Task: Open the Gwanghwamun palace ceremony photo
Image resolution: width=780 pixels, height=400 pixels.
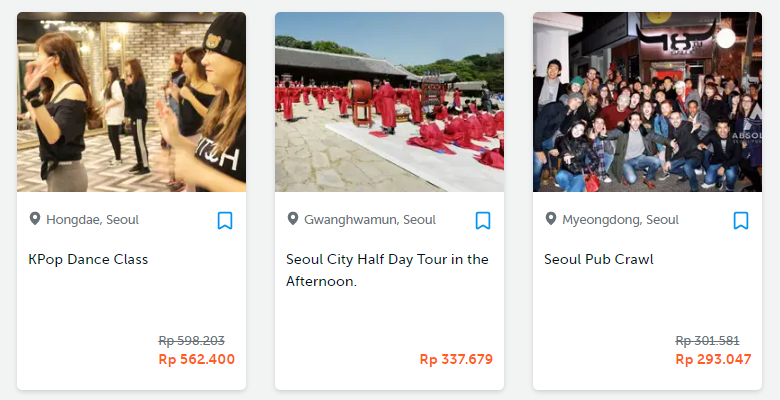Action: 389,102
